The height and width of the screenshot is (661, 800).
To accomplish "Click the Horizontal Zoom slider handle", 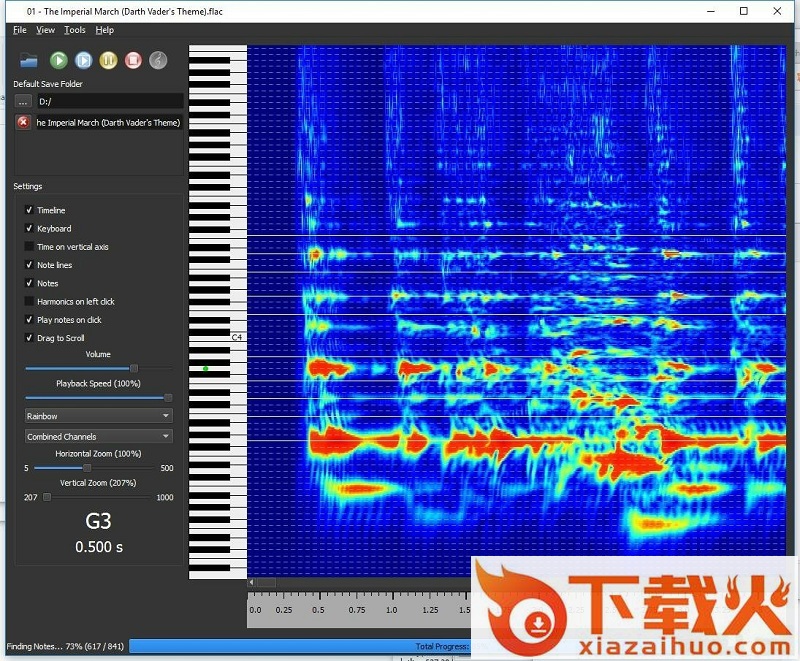I will 87,468.
